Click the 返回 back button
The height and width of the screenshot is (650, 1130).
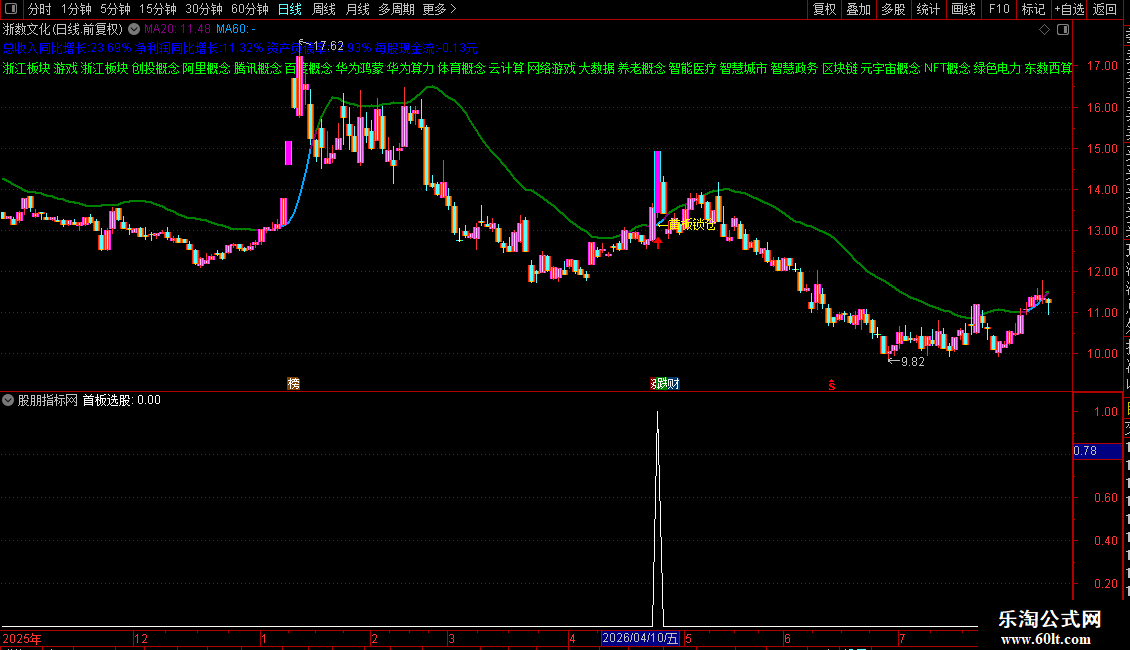click(1105, 9)
